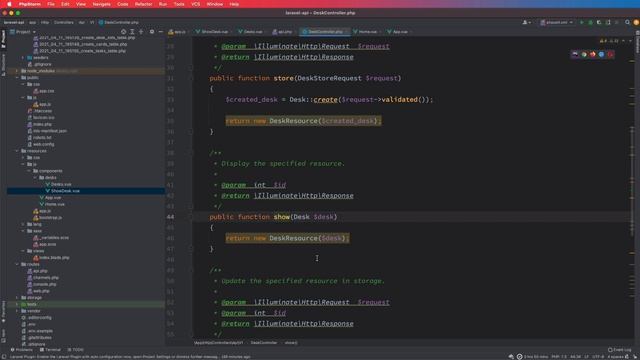Open the Project view dropdown
Image resolution: width=640 pixels, height=360 pixels.
23,31
